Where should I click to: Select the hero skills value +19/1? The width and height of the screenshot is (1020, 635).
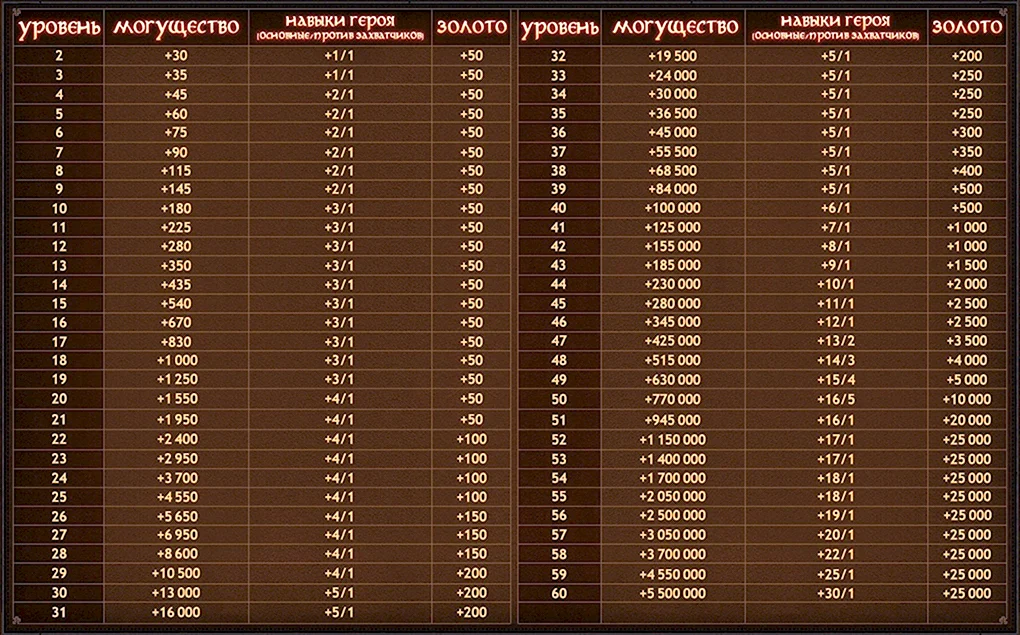point(835,516)
